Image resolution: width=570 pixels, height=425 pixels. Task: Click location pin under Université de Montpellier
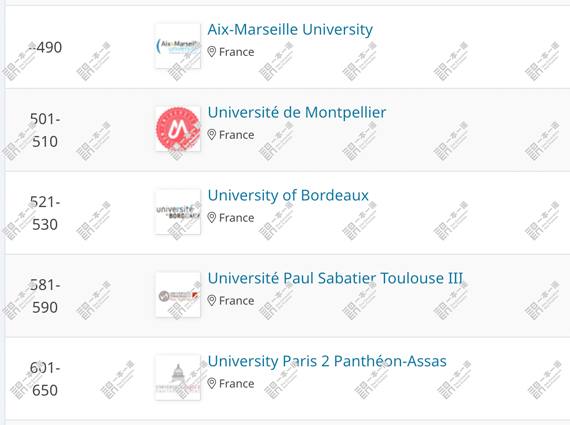(212, 135)
